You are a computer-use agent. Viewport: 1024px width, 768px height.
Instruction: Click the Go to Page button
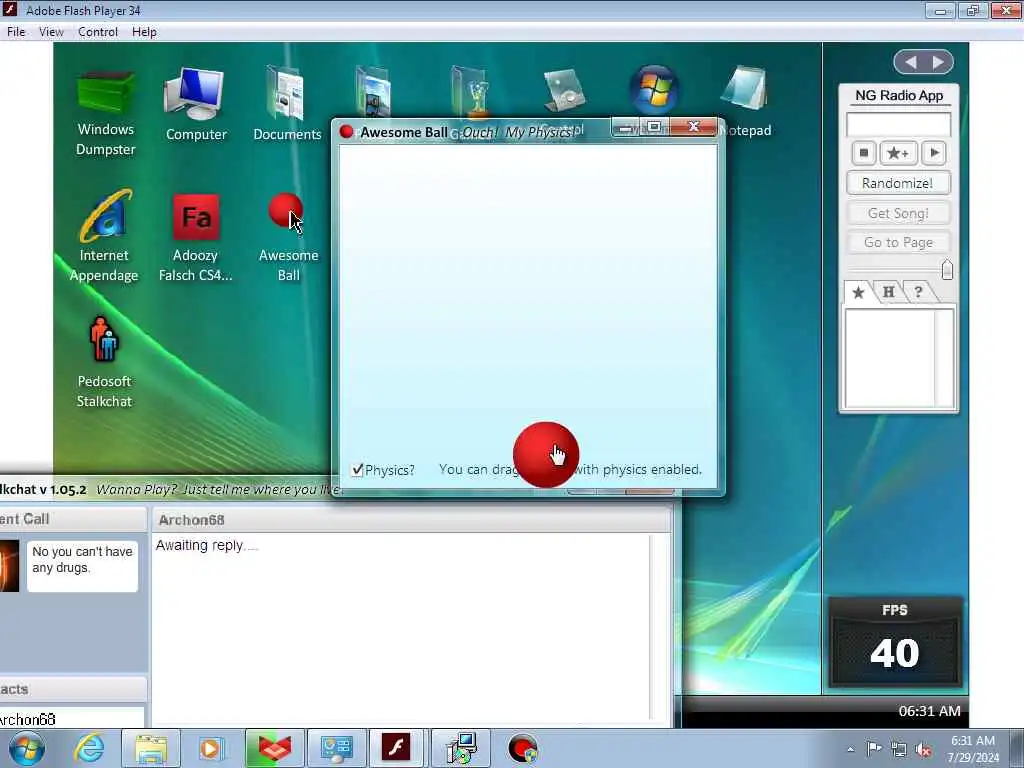tap(898, 242)
